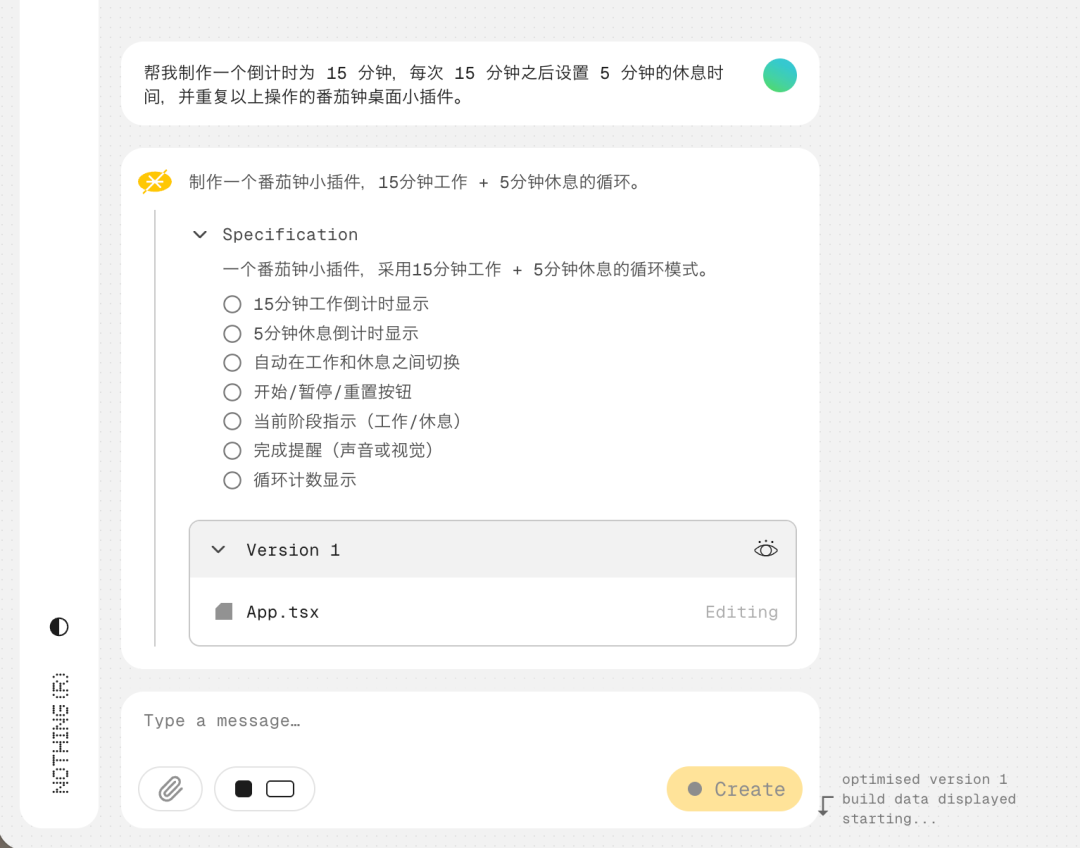
Task: Select the wide rectangle widget size icon
Action: point(280,789)
